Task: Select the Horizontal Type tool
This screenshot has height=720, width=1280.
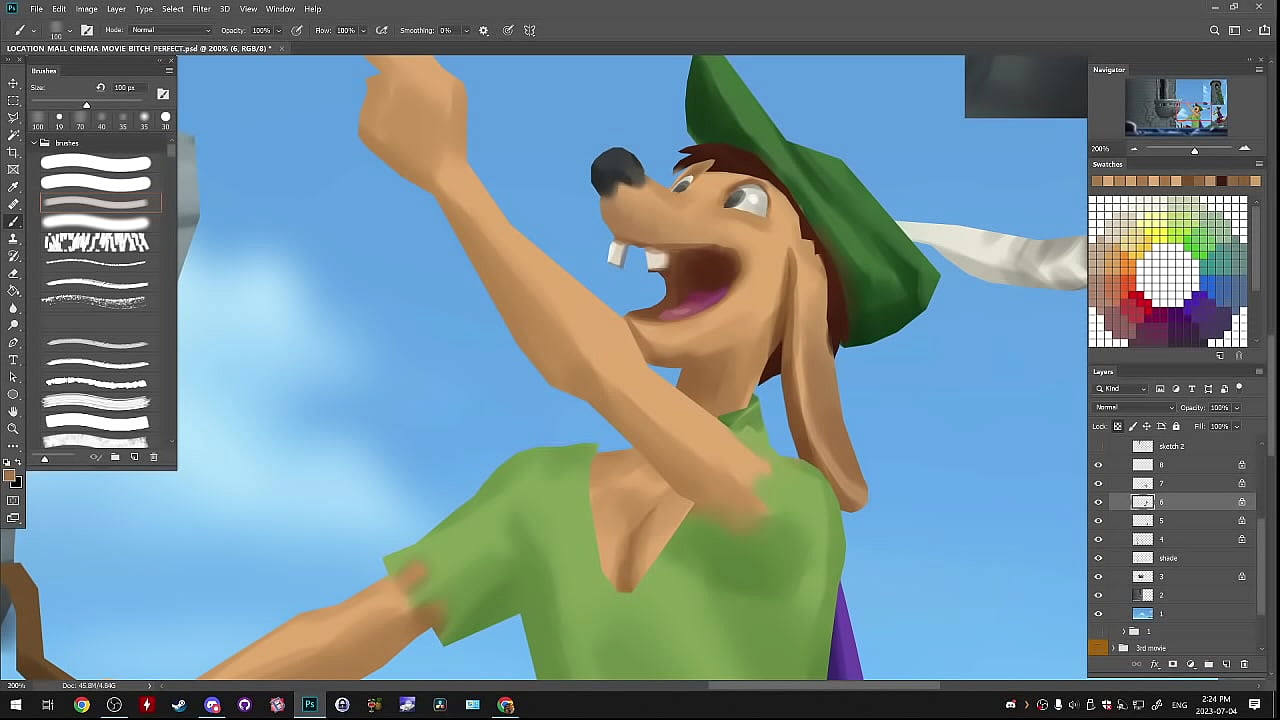Action: tap(13, 360)
